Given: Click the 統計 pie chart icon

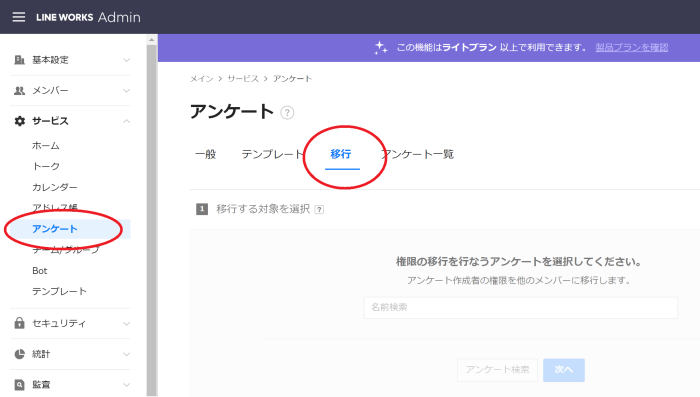Looking at the screenshot, I should coord(19,354).
